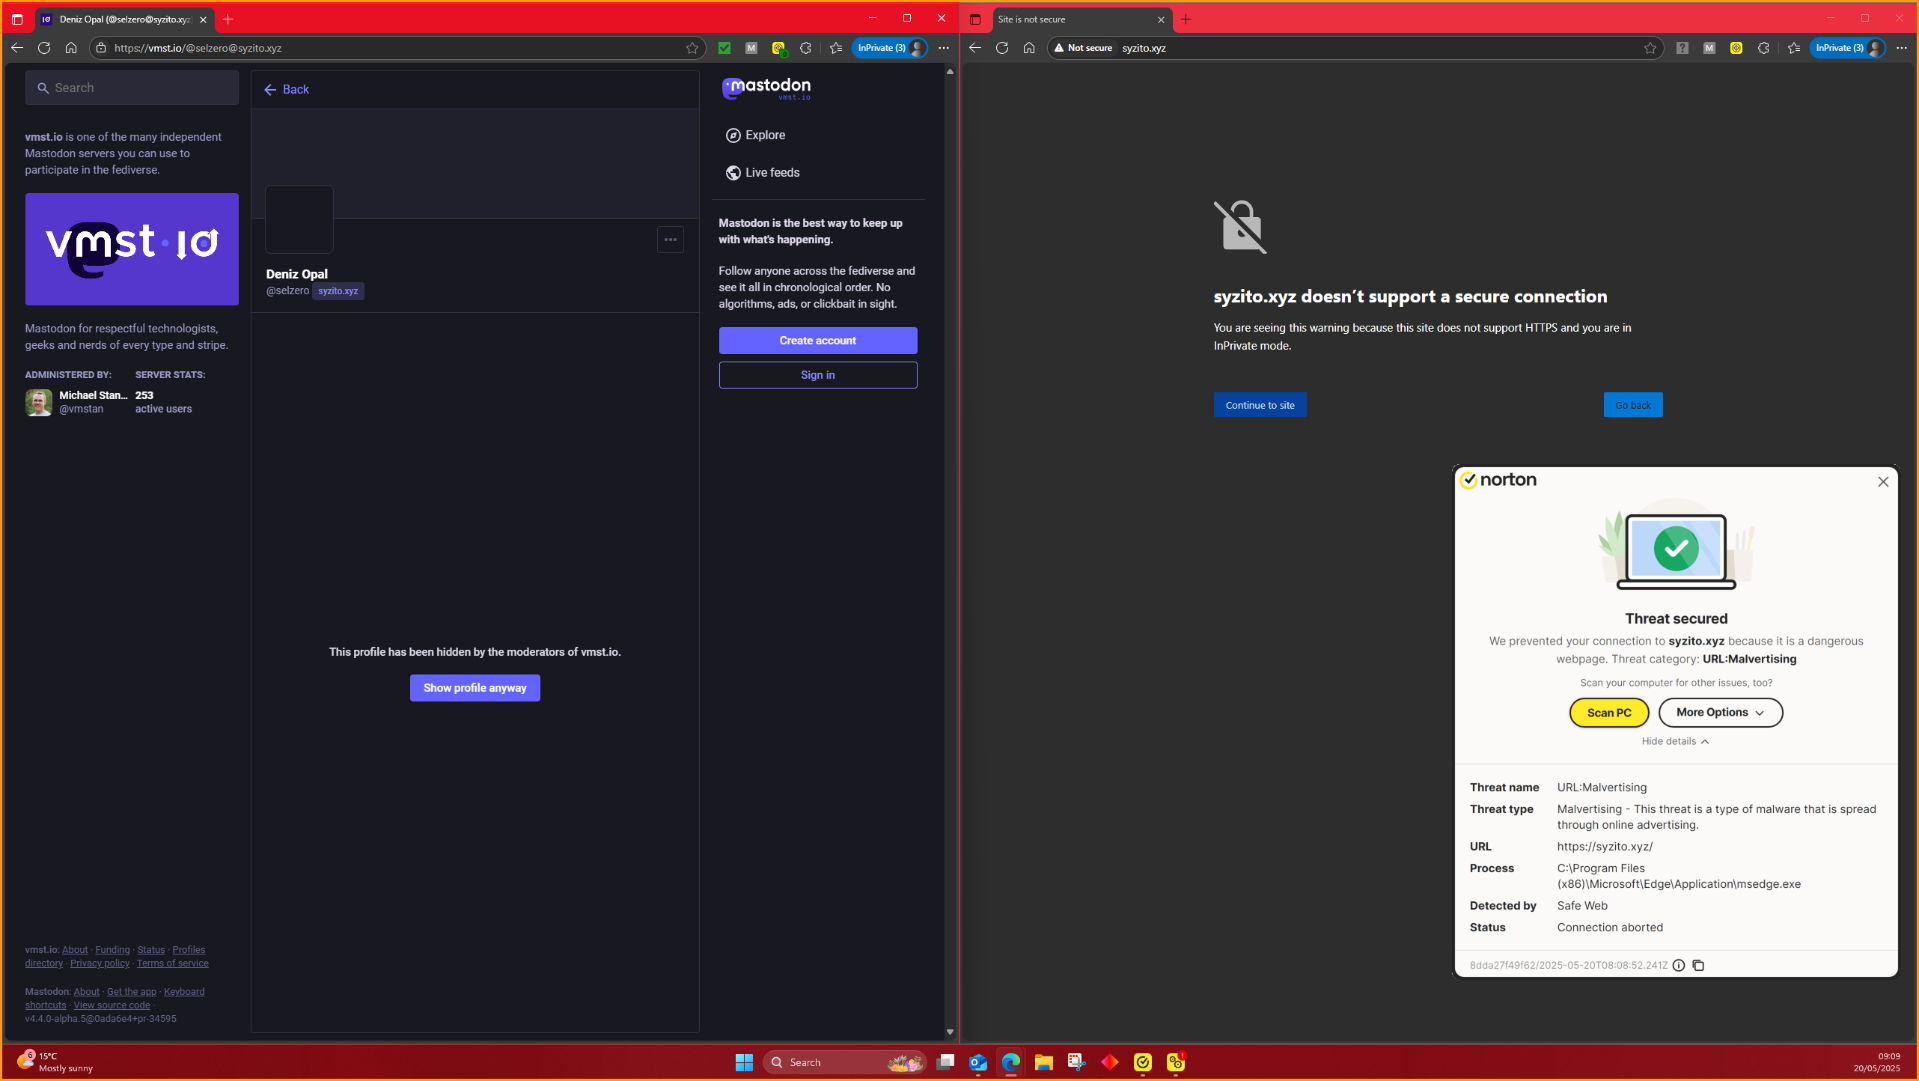Go back in the left Edge window
The width and height of the screenshot is (1919, 1081).
[x=17, y=48]
